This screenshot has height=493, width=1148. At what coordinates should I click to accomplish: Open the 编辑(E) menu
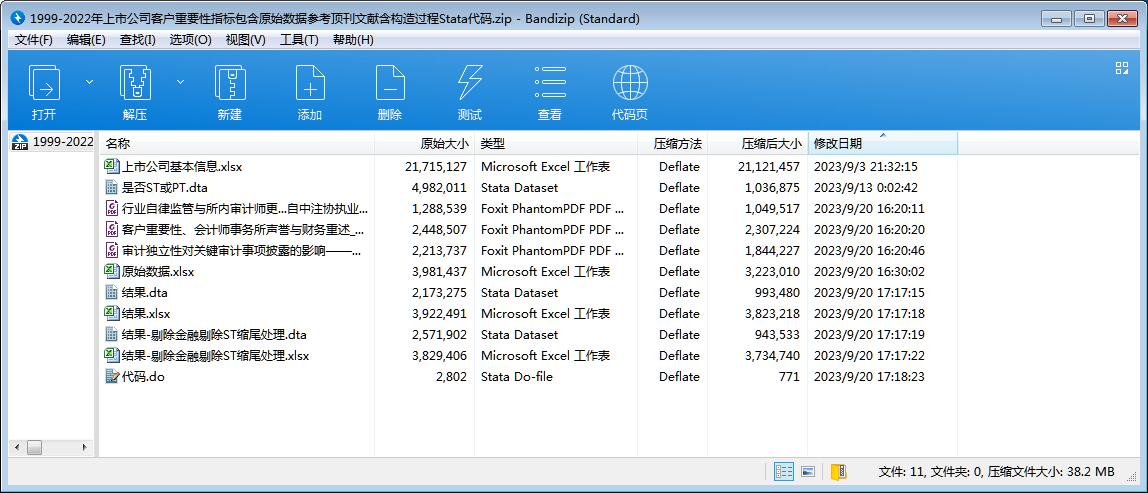(x=86, y=40)
